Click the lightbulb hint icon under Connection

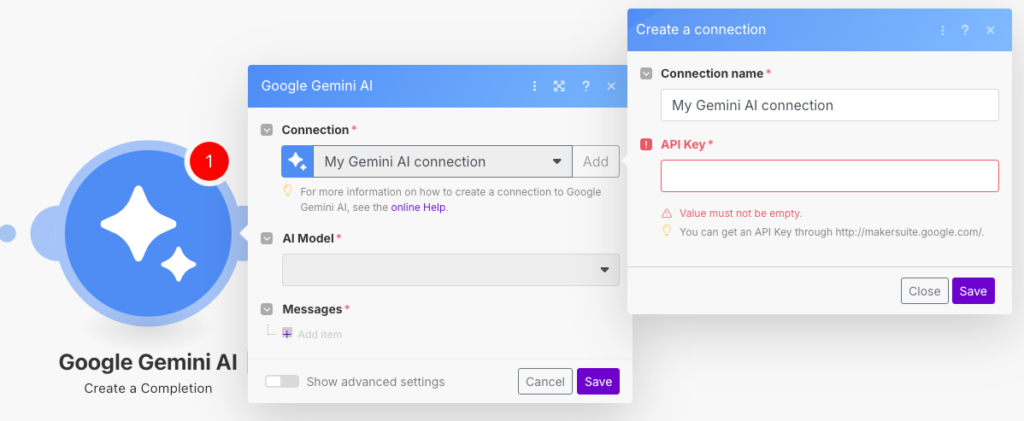tap(287, 191)
